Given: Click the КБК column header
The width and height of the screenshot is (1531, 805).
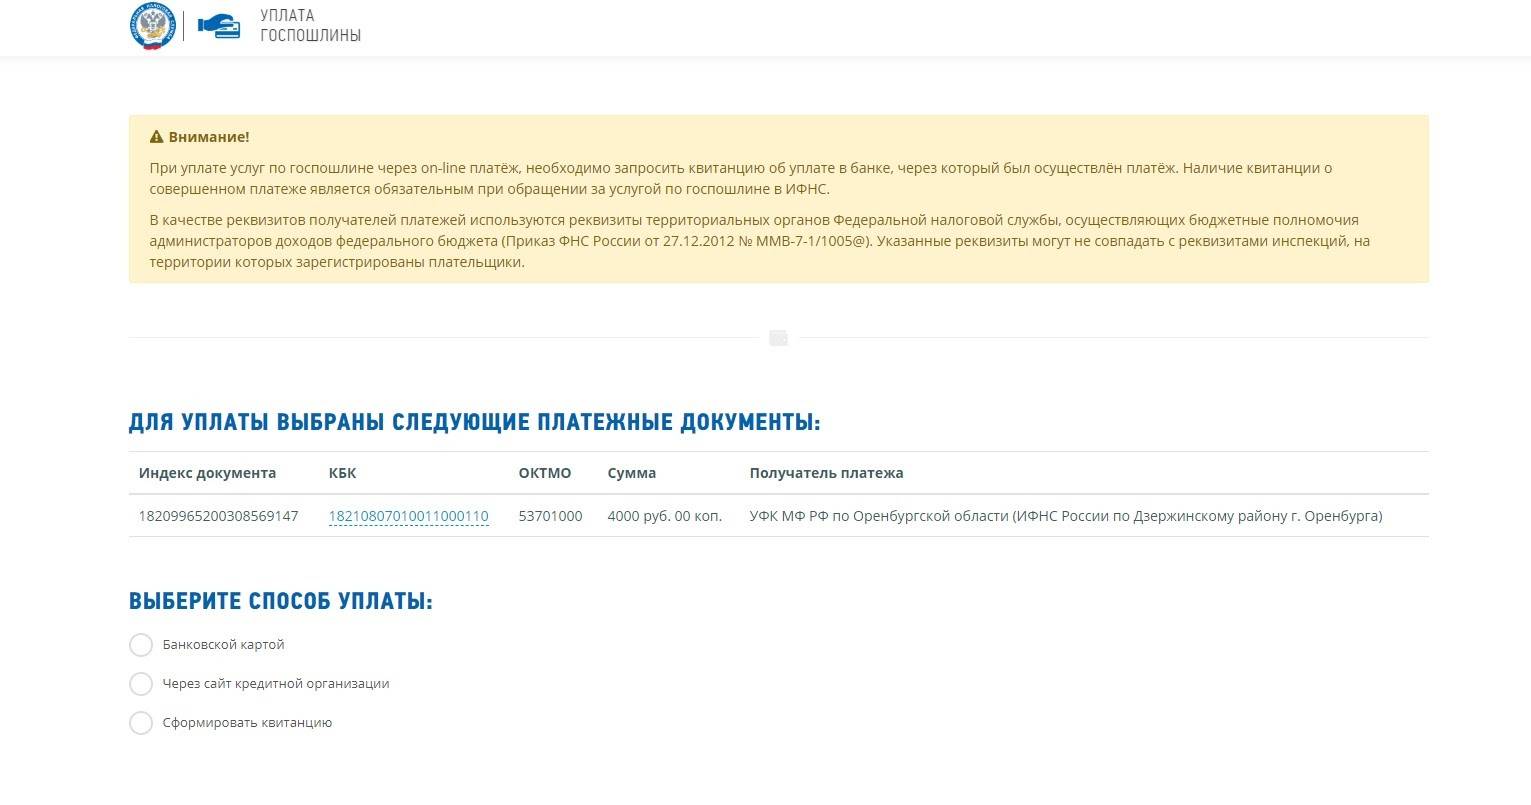Looking at the screenshot, I should (x=342, y=473).
